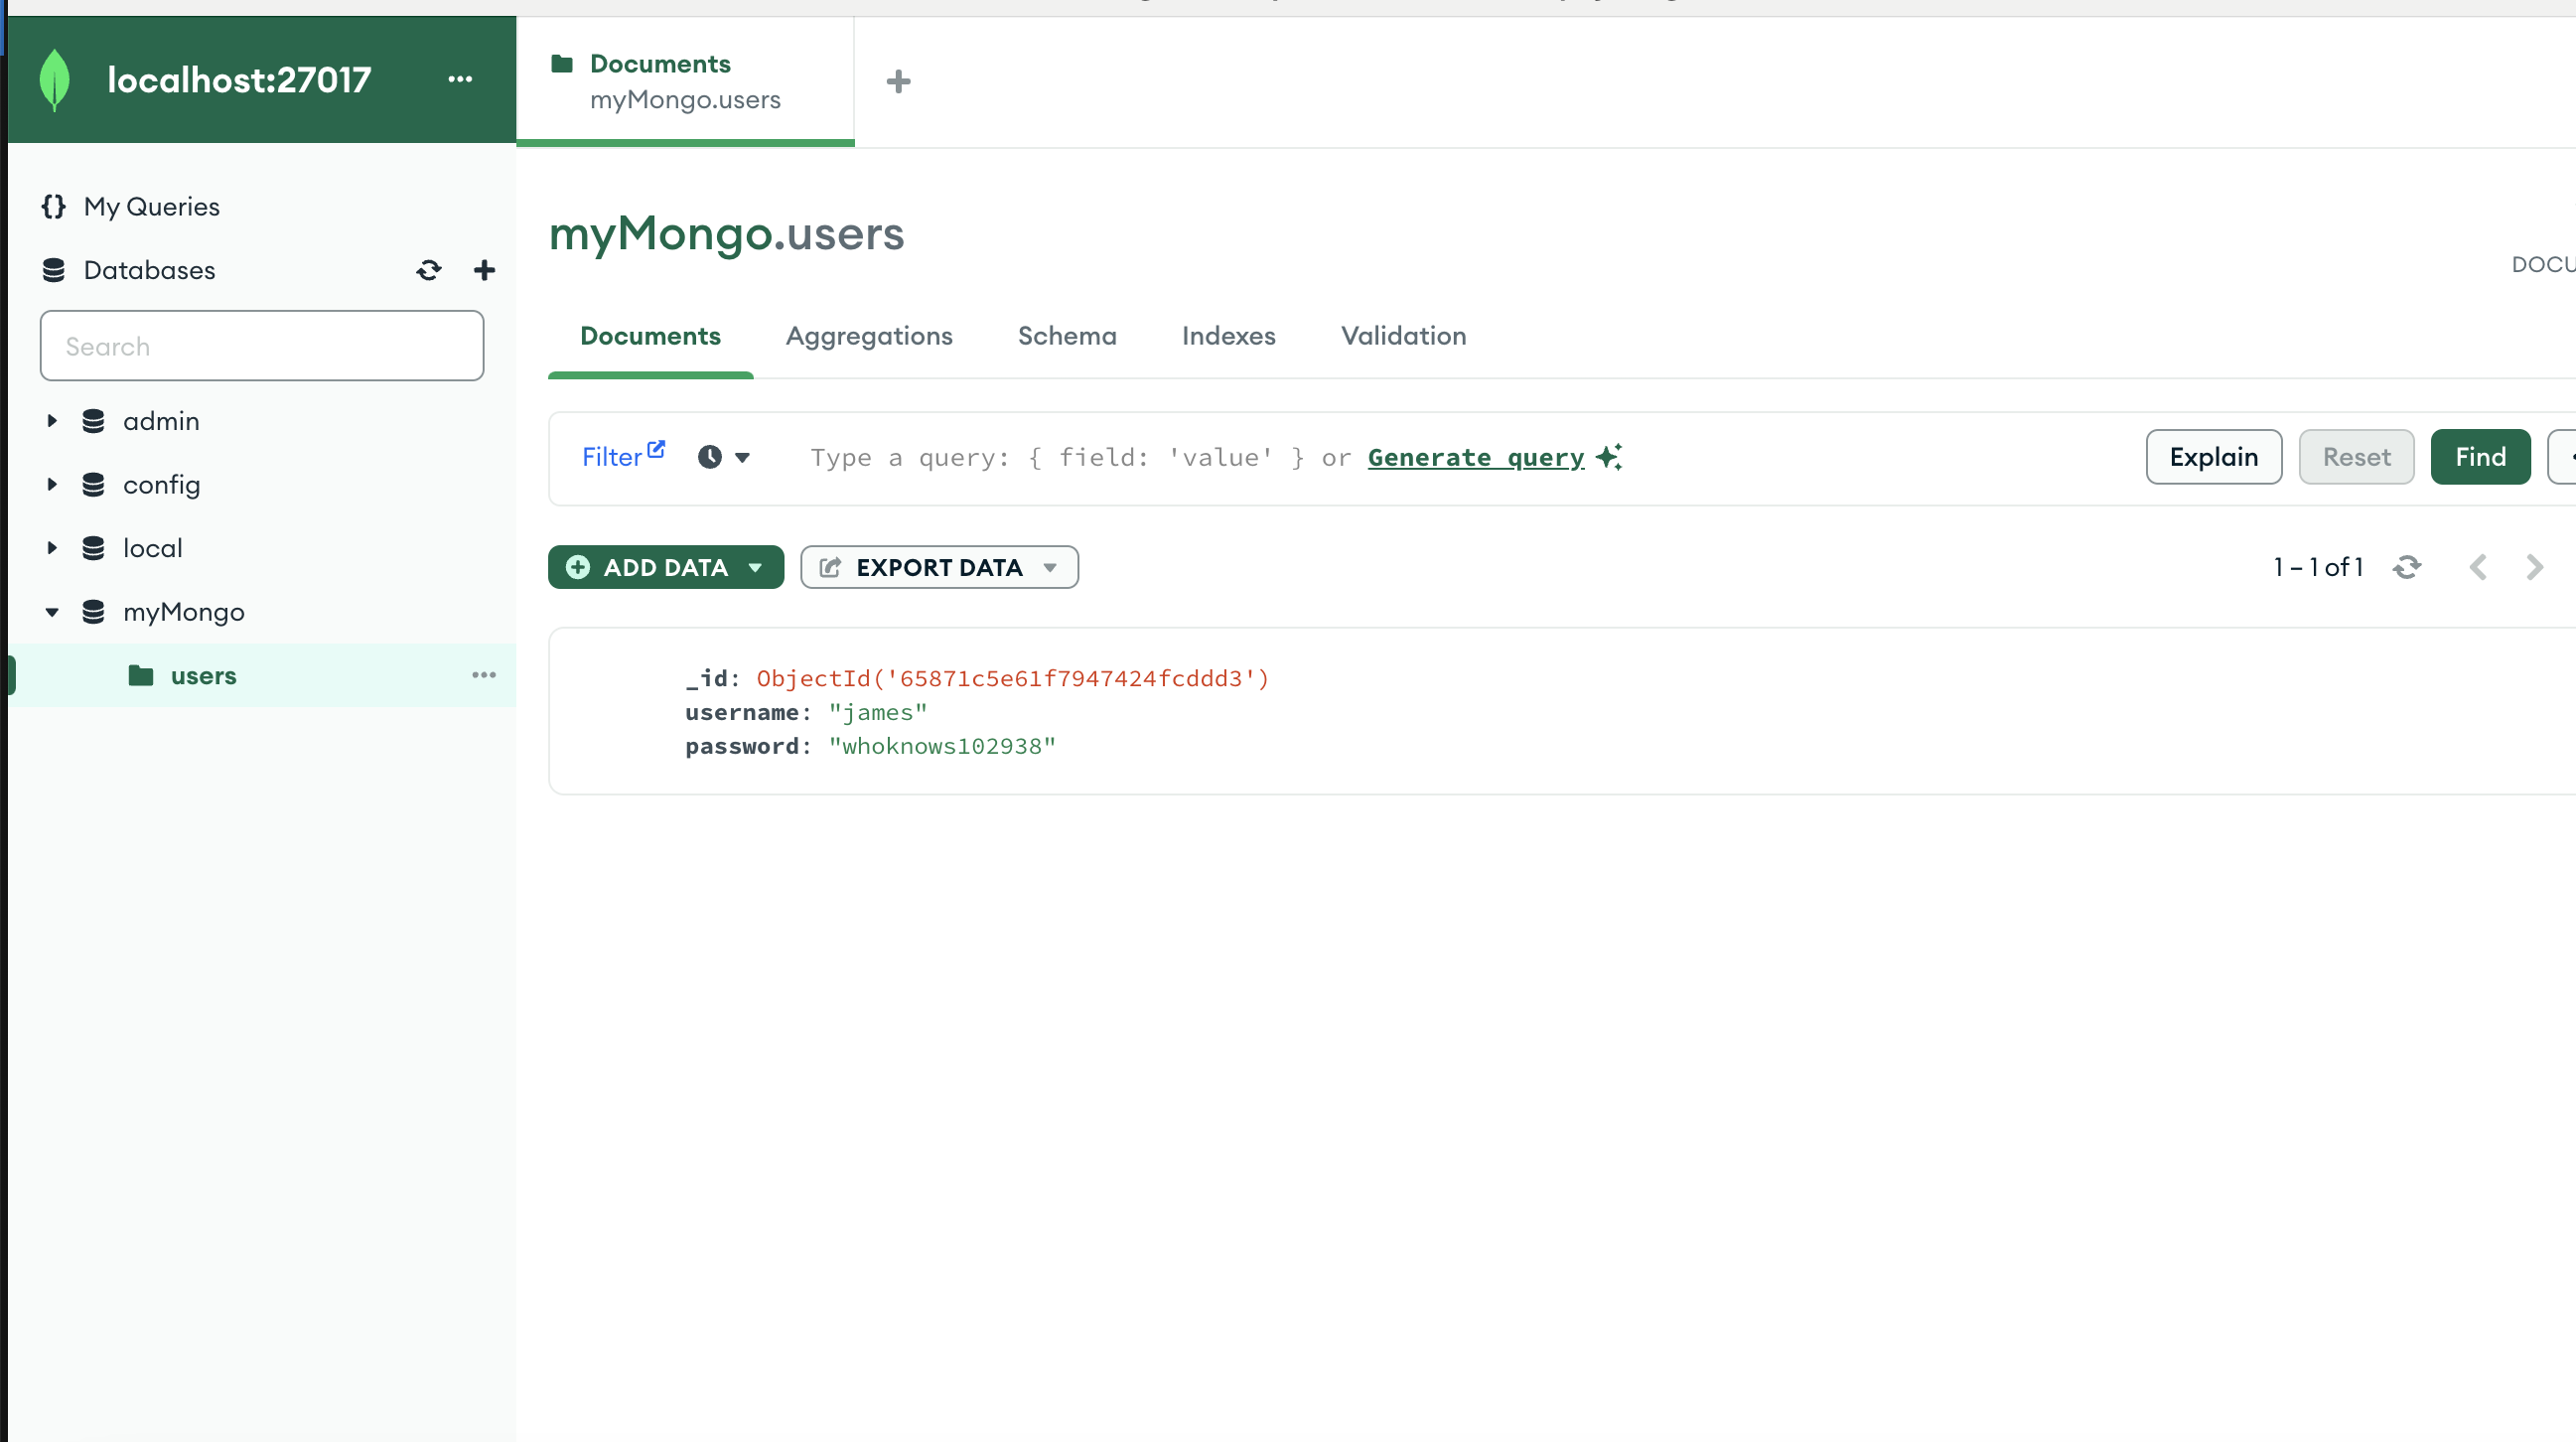Viewport: 2576px width, 1442px height.
Task: Expand the config database tree
Action: coord(52,485)
